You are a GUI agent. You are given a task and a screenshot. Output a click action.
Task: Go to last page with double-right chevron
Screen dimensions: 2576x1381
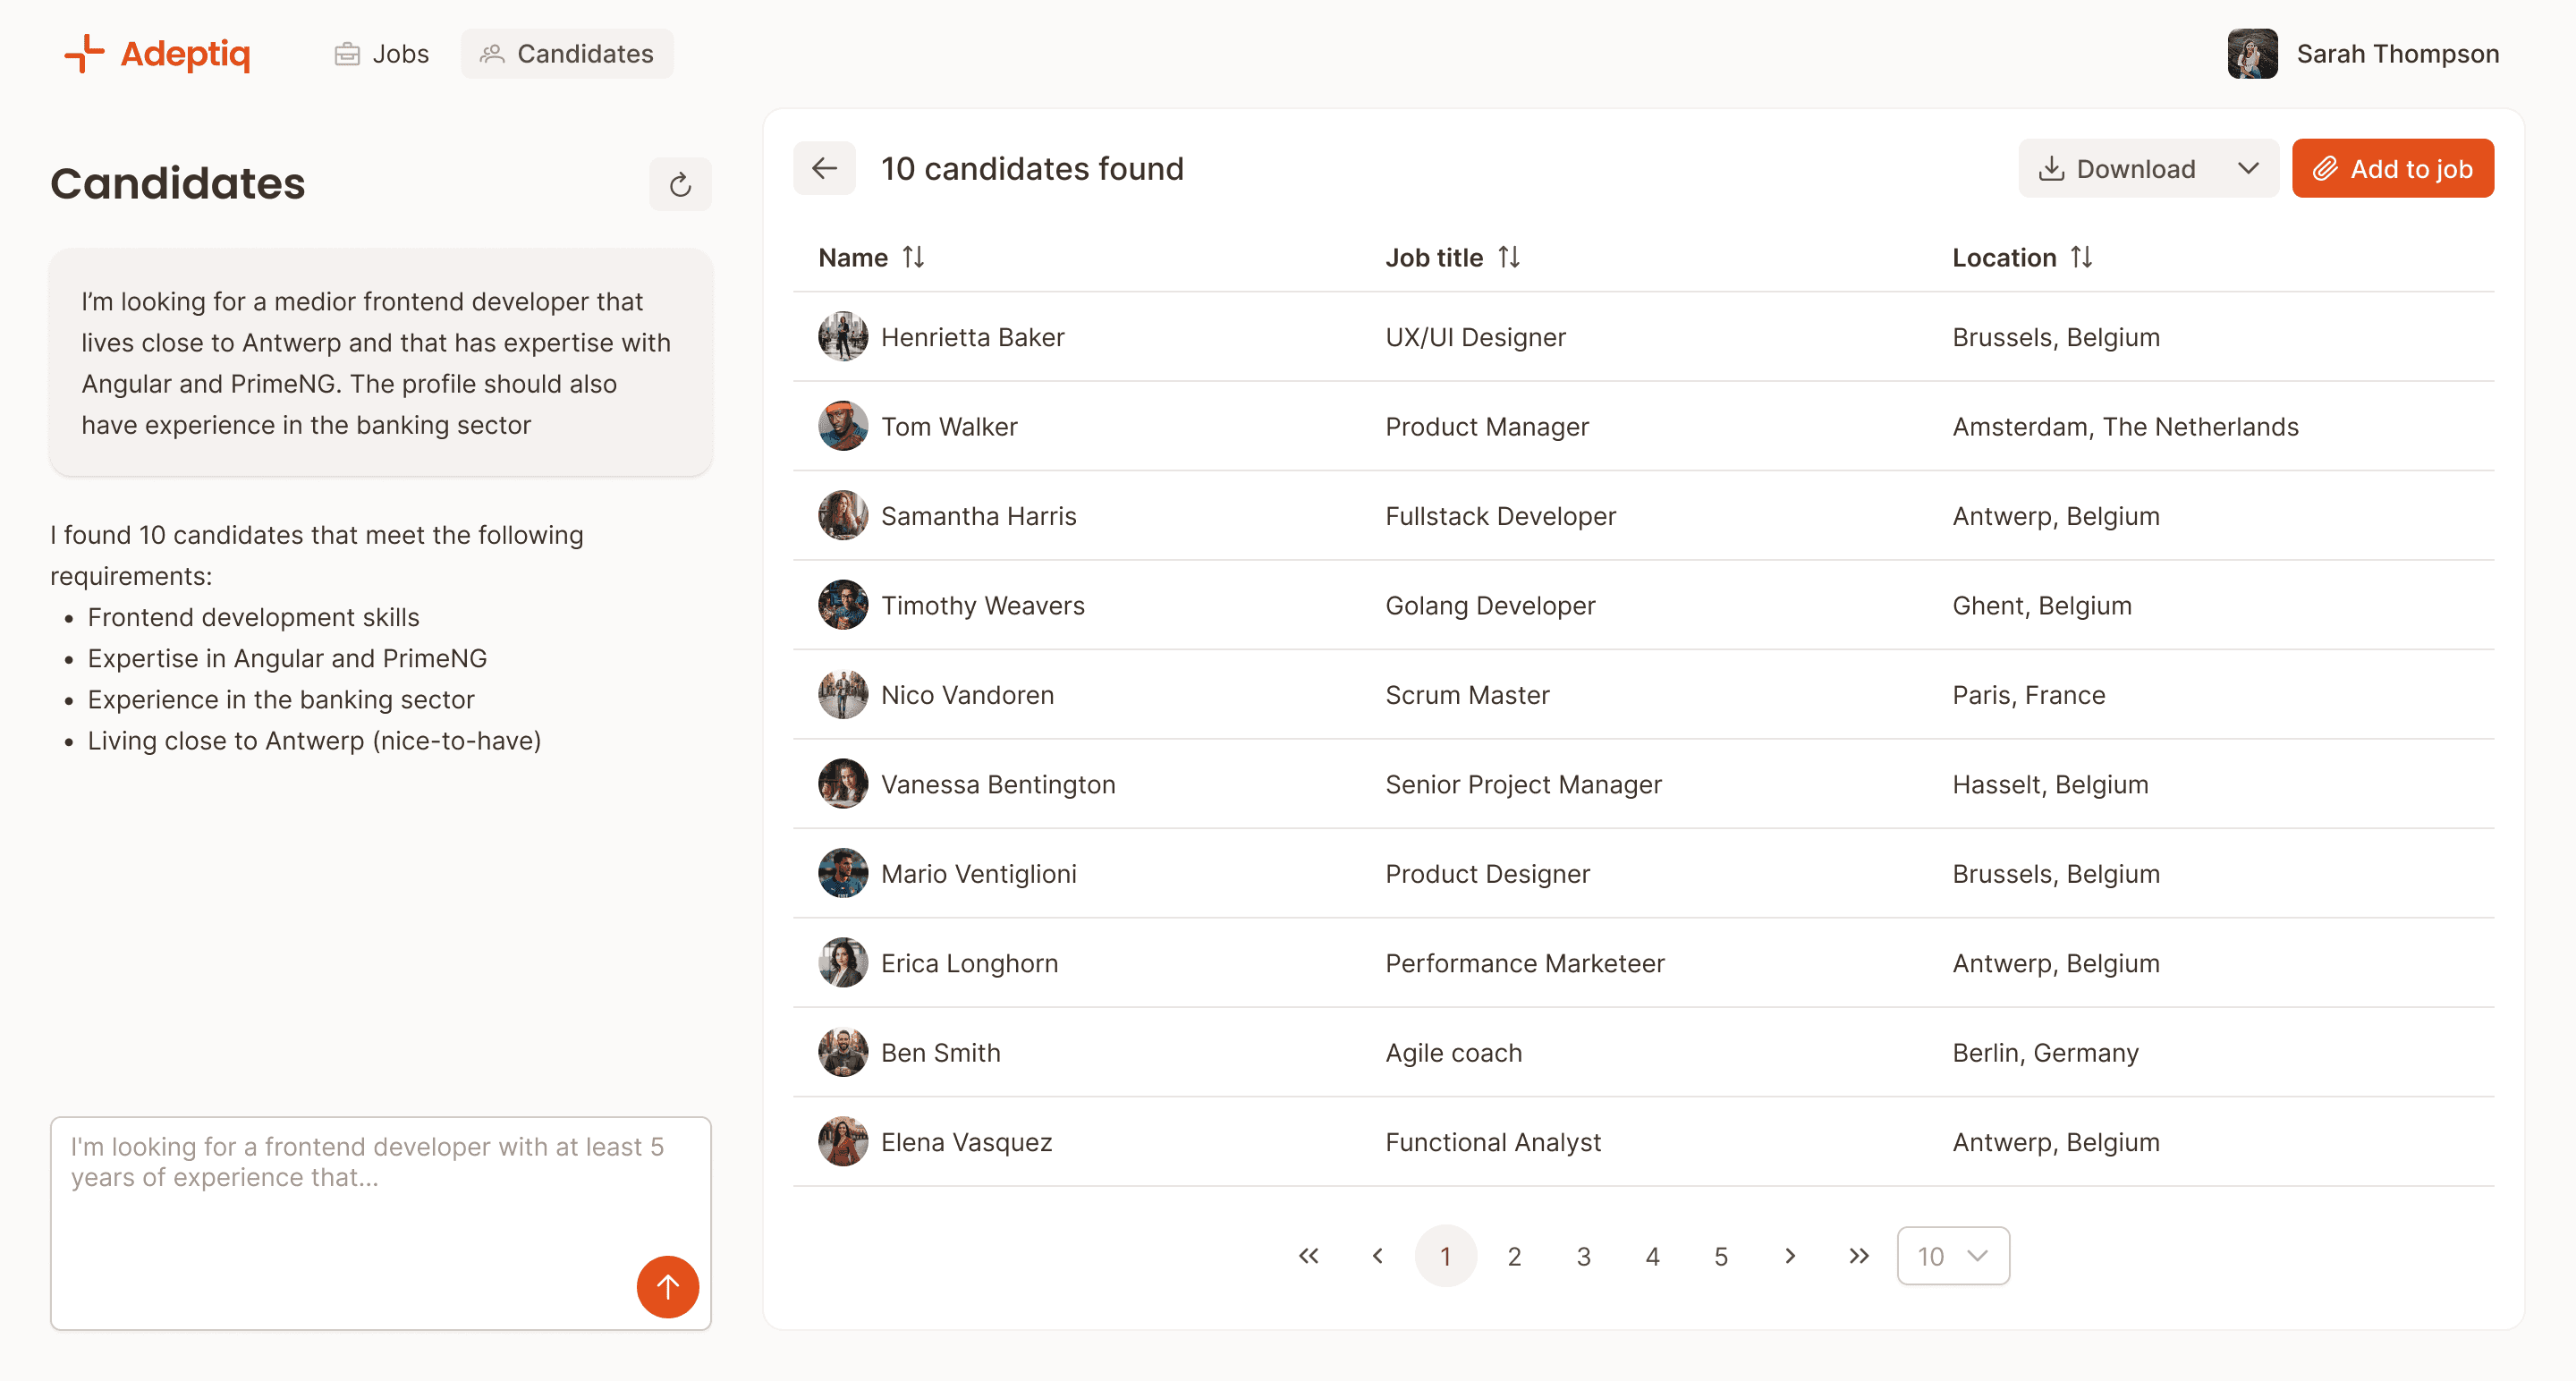[1857, 1256]
